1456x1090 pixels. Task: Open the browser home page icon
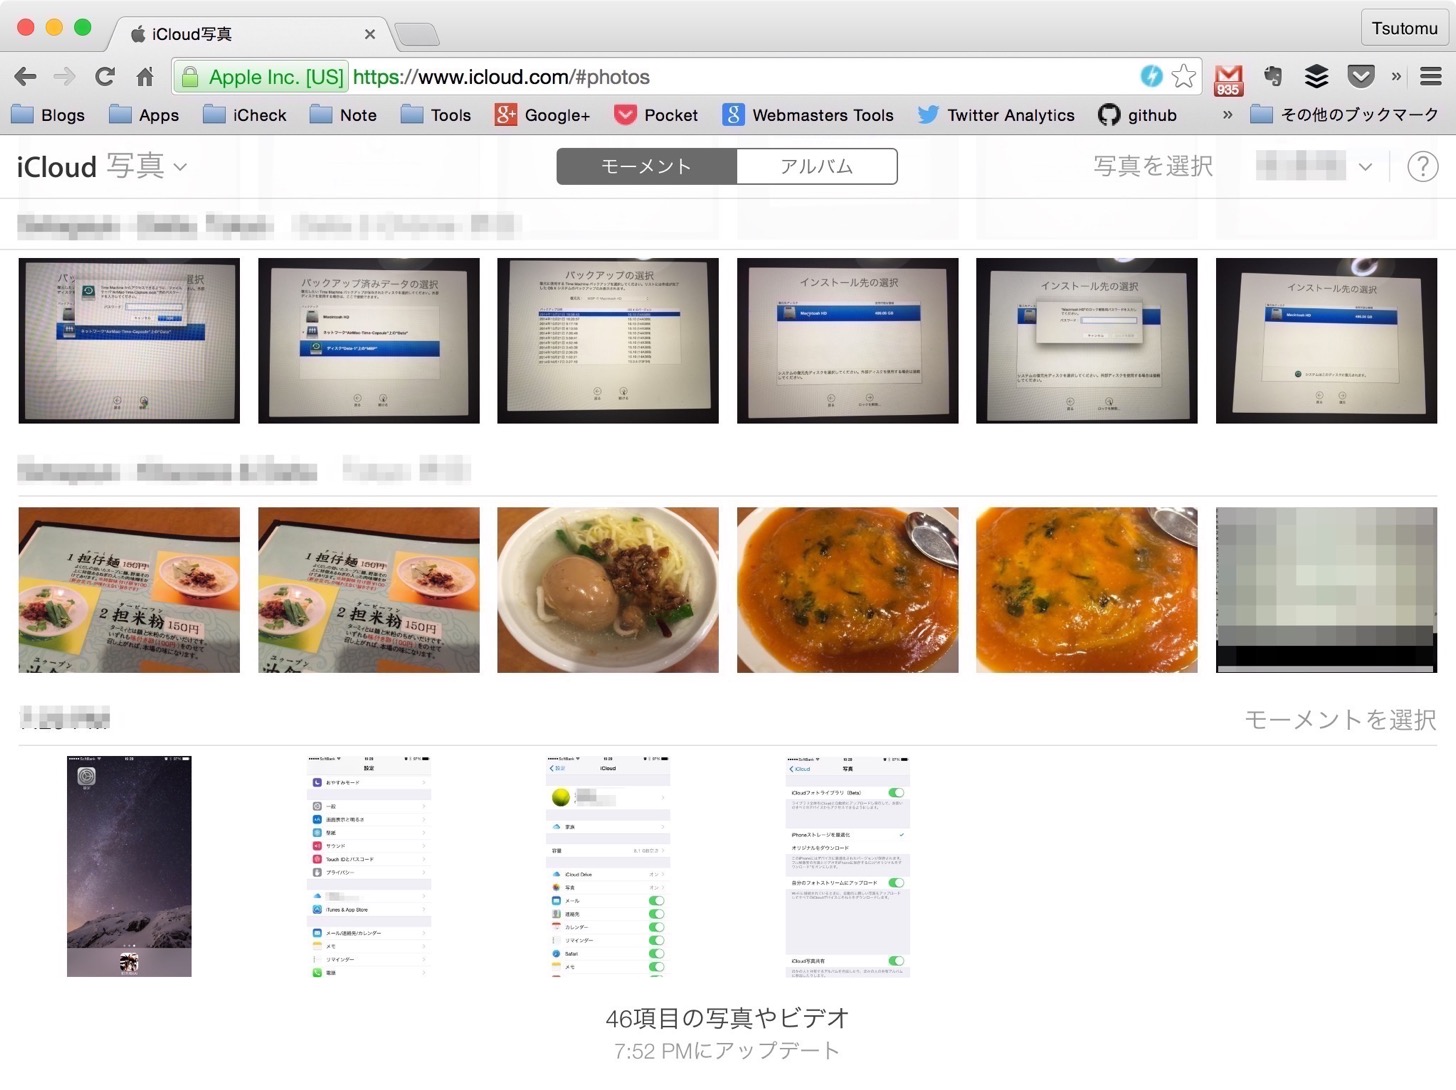coord(145,76)
